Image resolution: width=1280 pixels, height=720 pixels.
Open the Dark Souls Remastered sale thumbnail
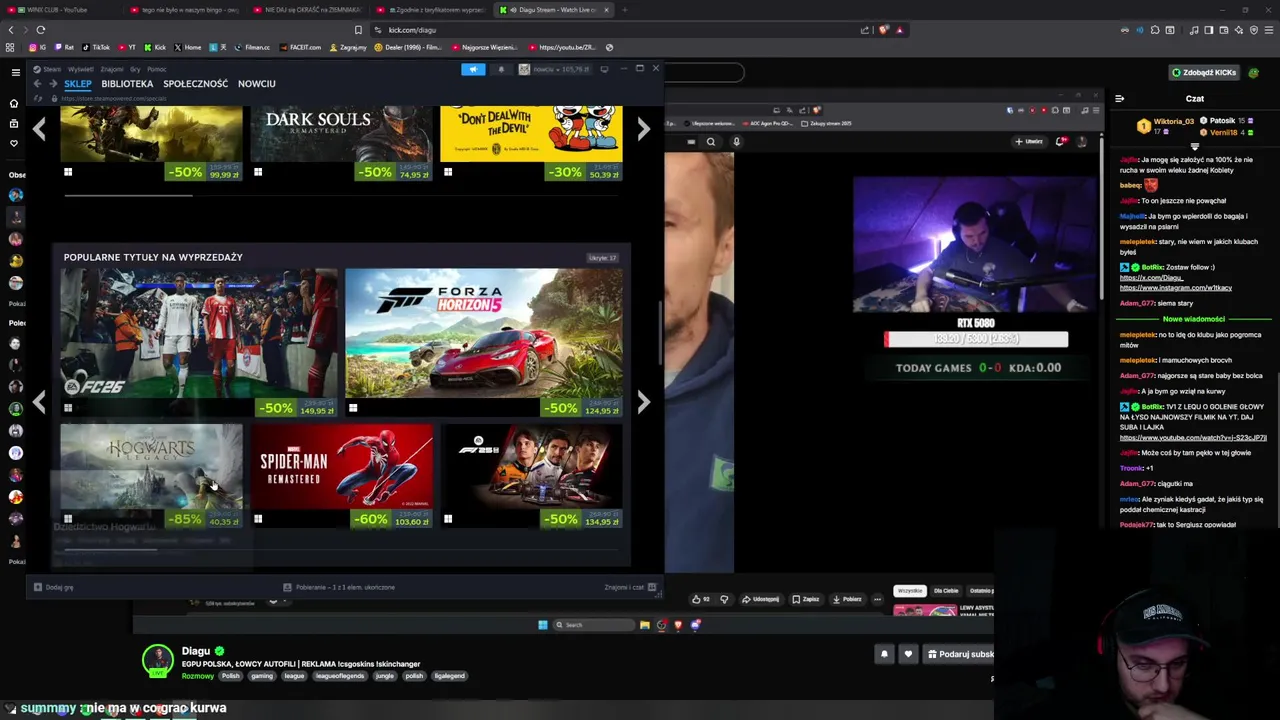(x=341, y=143)
